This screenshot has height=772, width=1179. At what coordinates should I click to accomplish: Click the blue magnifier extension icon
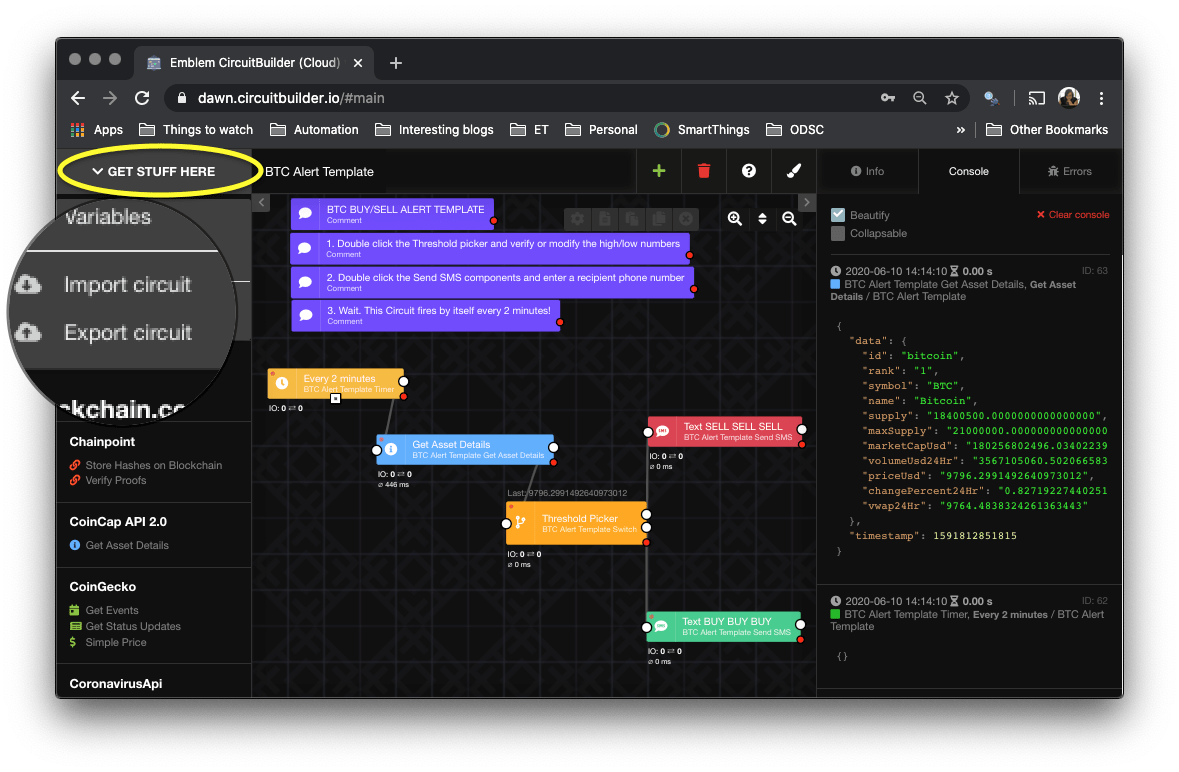(992, 98)
